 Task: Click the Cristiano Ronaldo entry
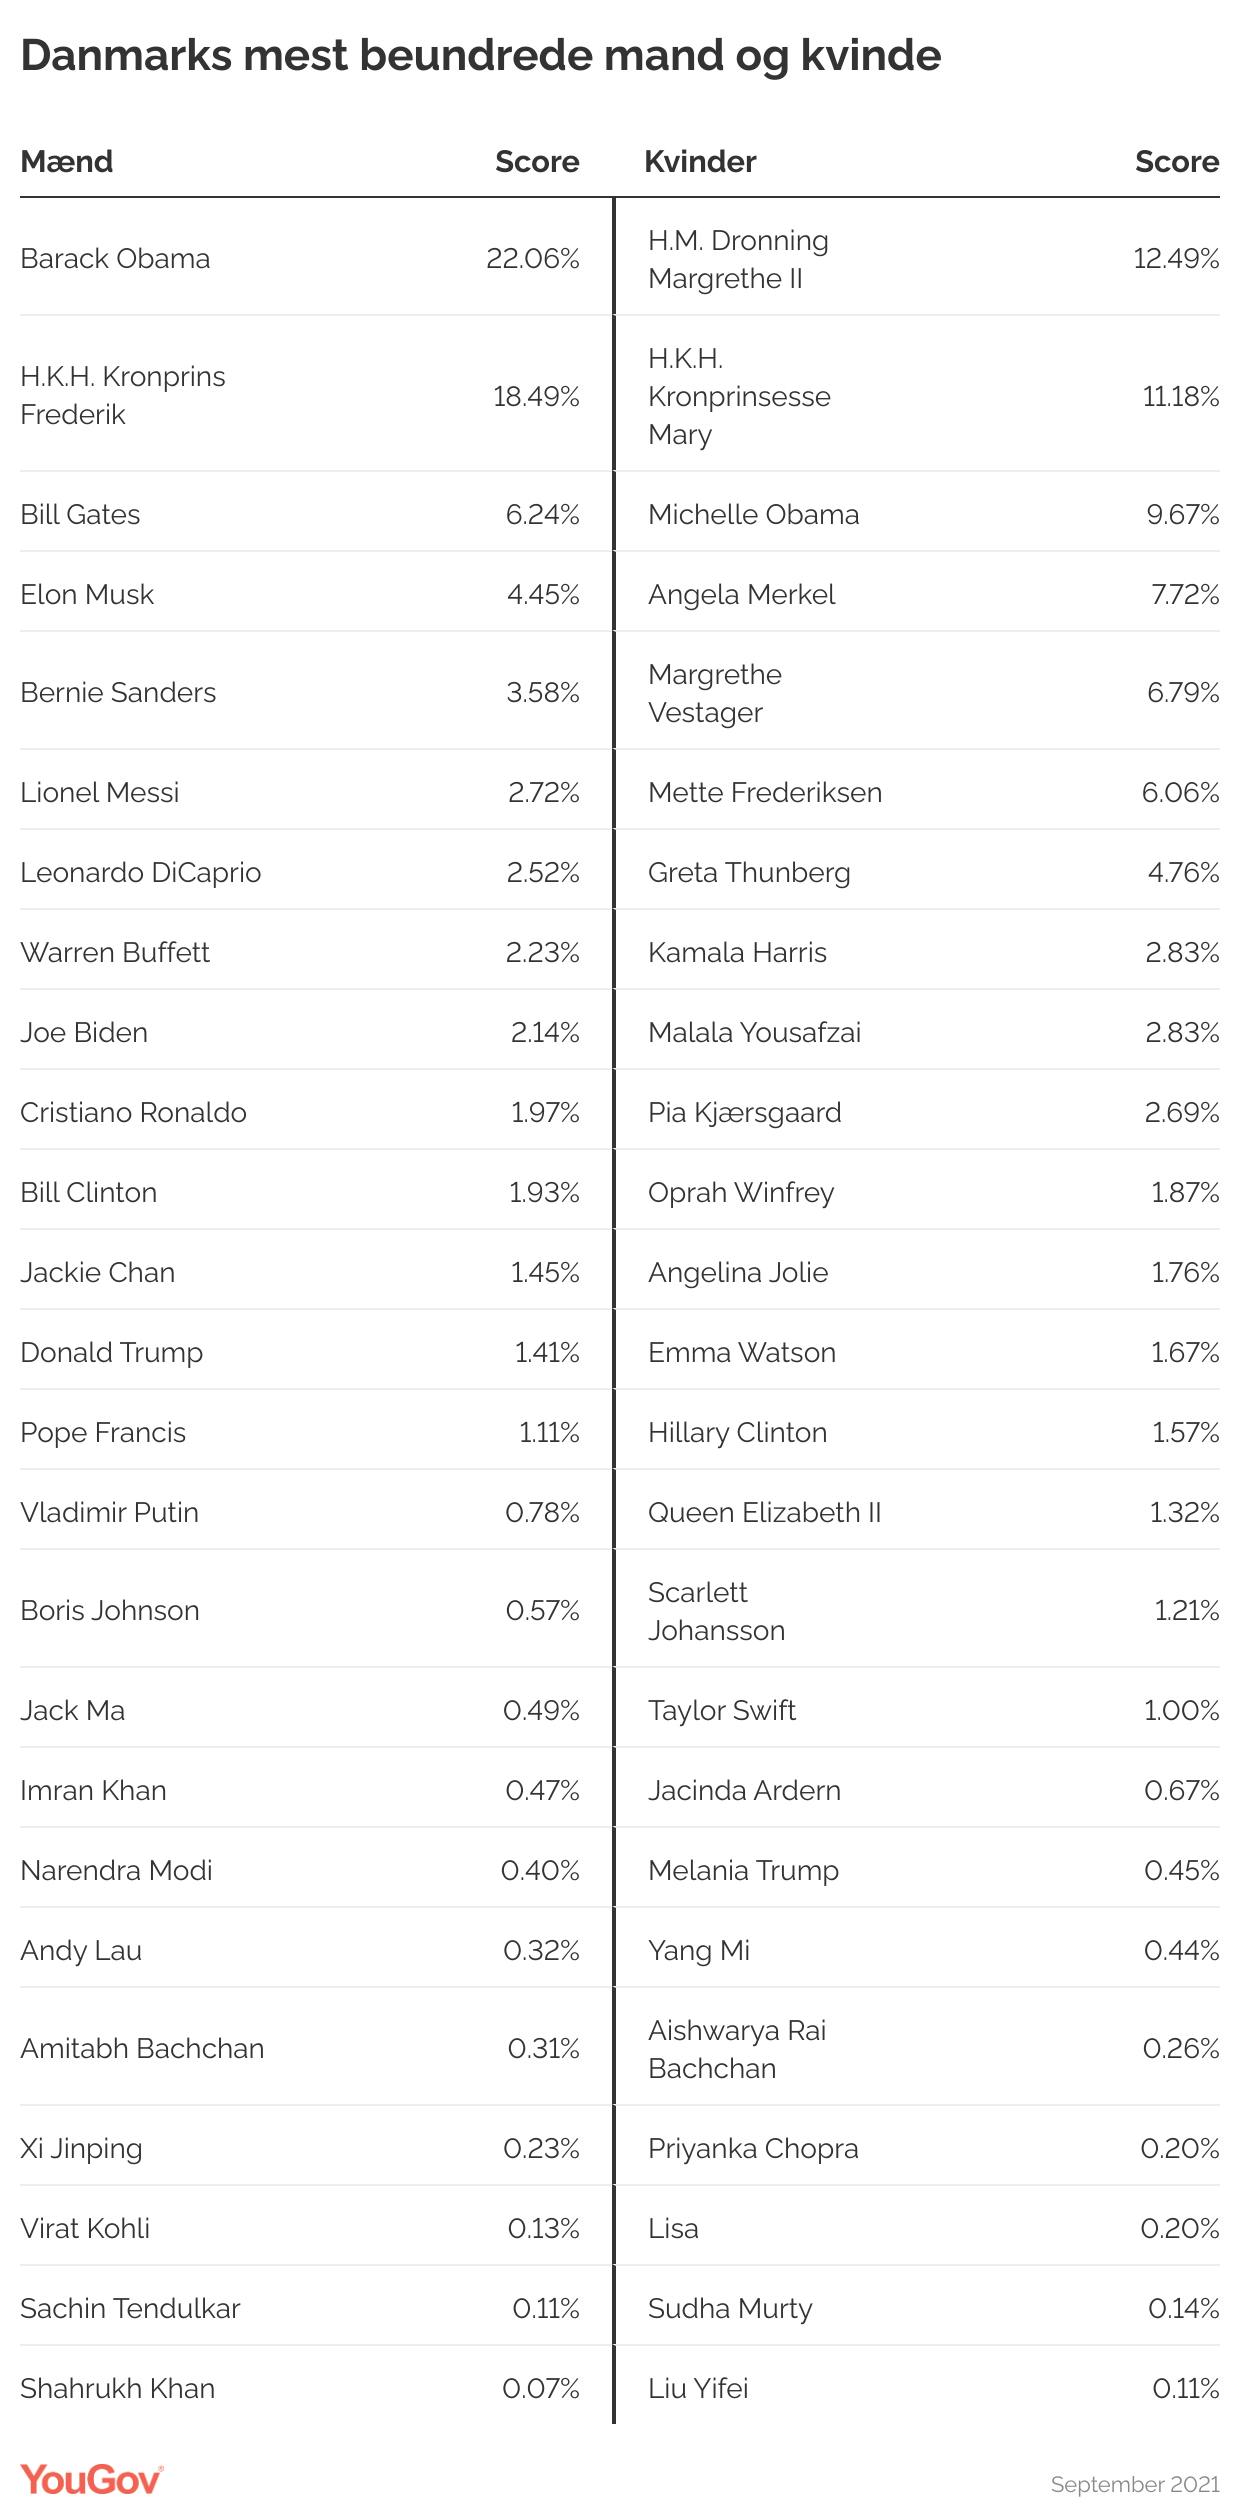click(x=133, y=1112)
